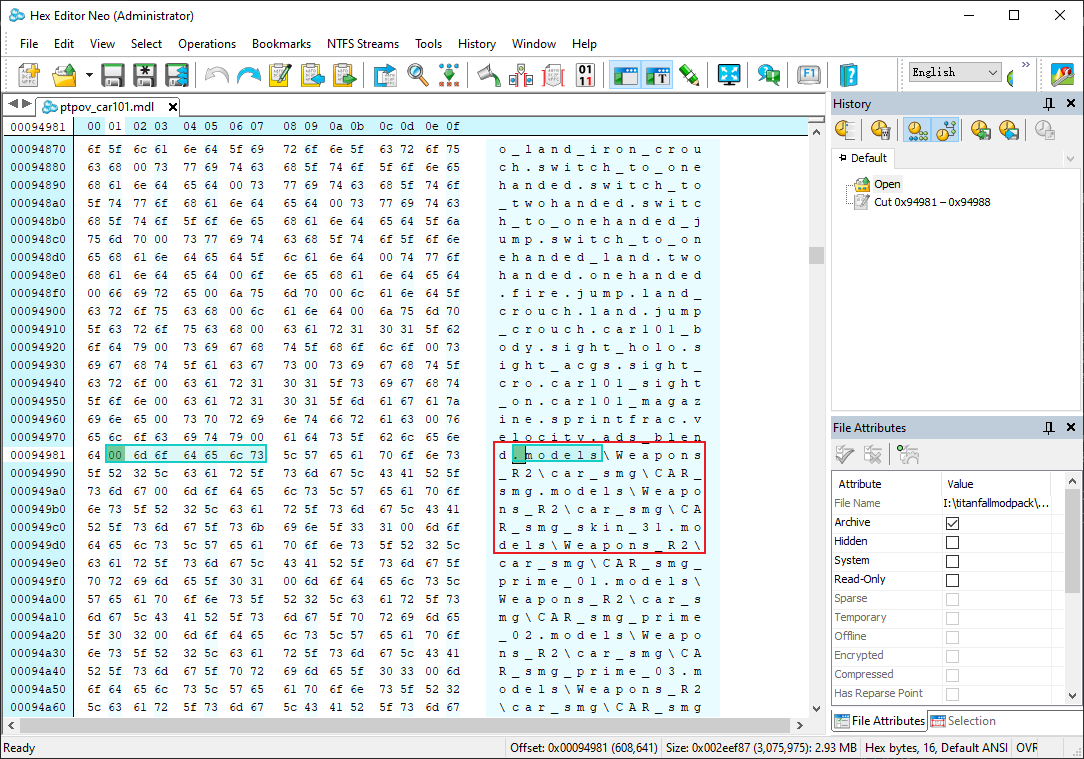Click the Fill bucket icon
Screen dimensions: 1084x759
(489, 75)
